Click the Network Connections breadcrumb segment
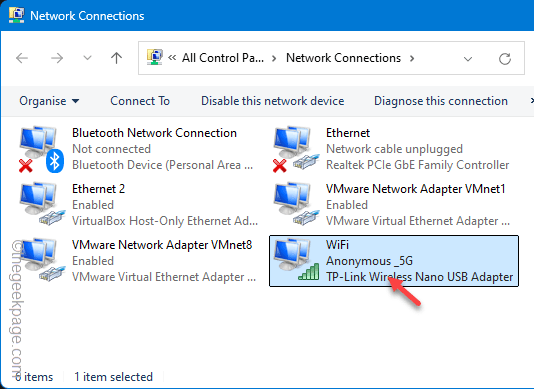The width and height of the screenshot is (534, 389). pyautogui.click(x=343, y=58)
